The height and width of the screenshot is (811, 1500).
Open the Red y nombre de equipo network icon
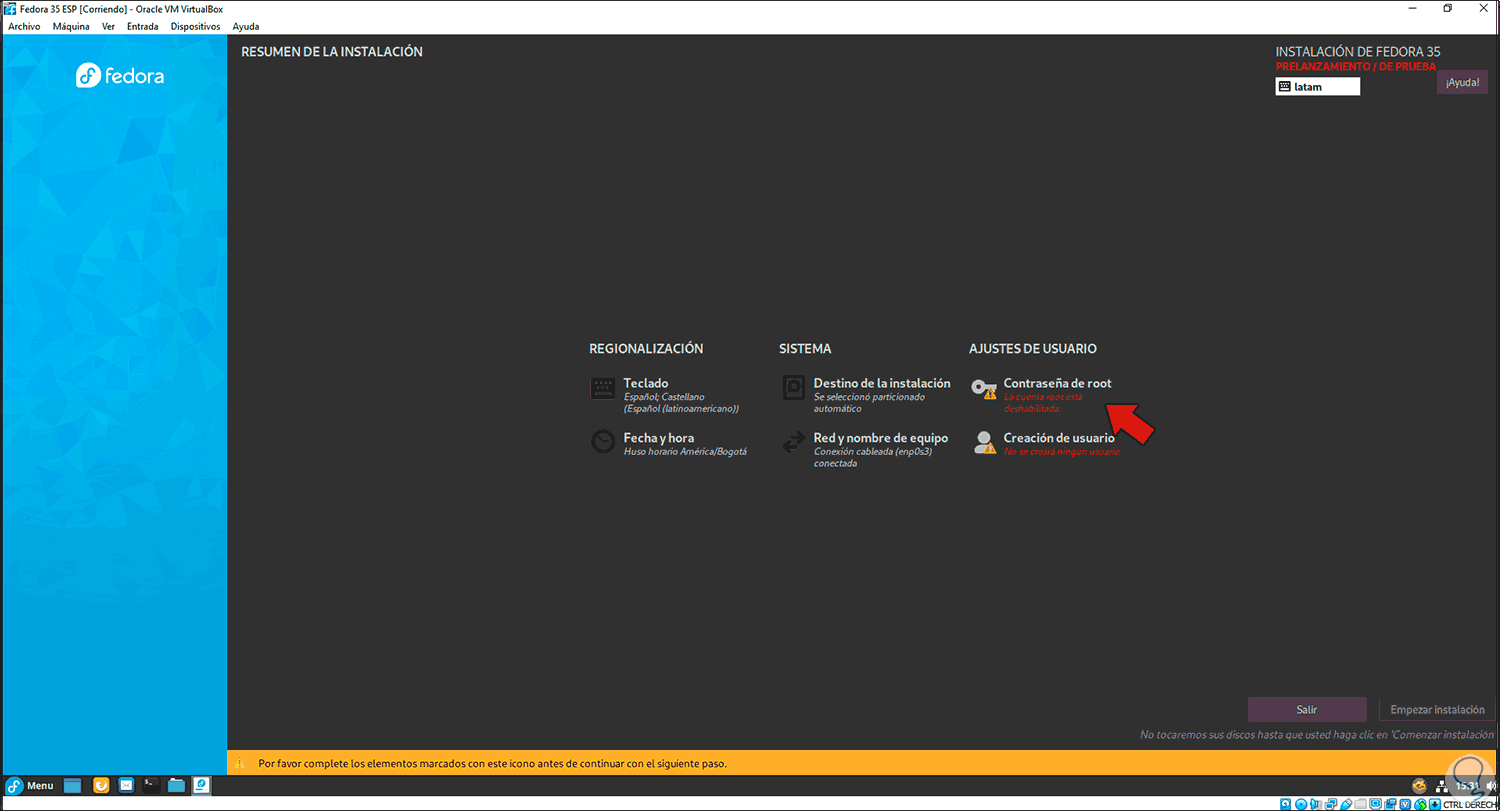click(x=794, y=441)
